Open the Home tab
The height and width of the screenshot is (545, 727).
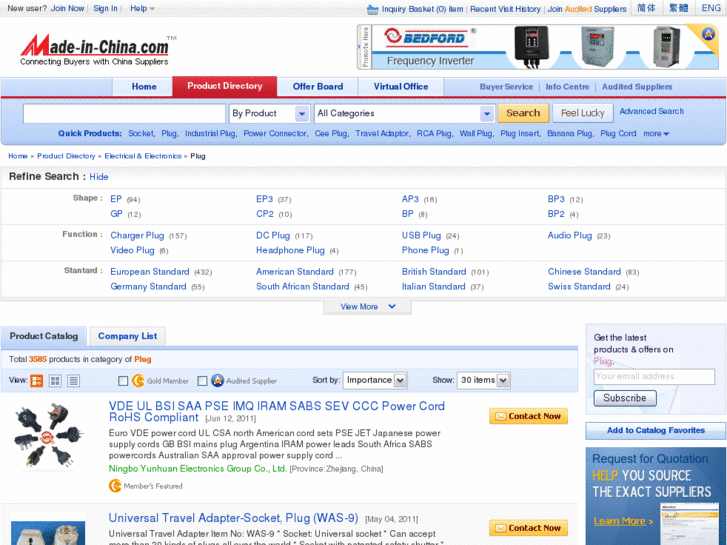click(x=144, y=87)
